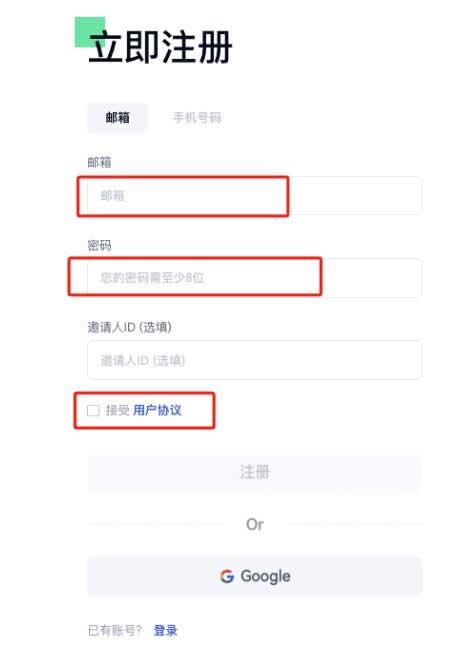Select the 邮箱 registration tab
465x651 pixels.
point(117,118)
